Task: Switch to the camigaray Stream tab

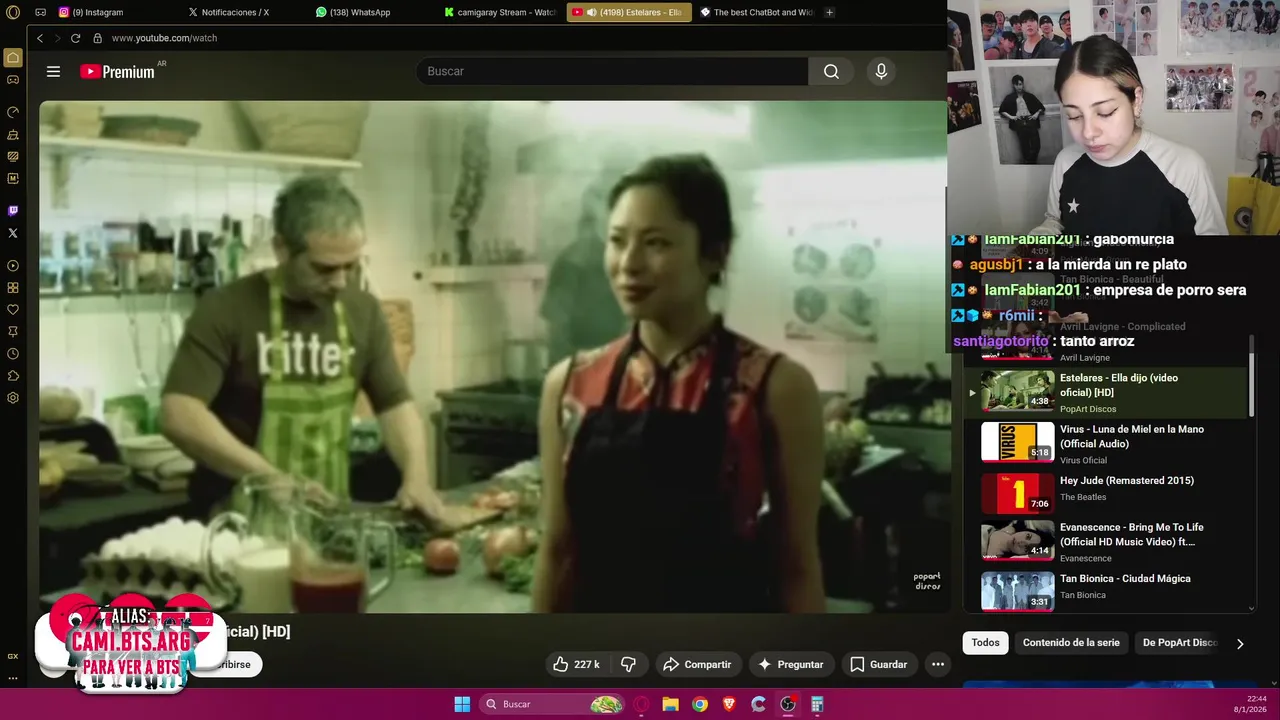Action: [x=499, y=12]
